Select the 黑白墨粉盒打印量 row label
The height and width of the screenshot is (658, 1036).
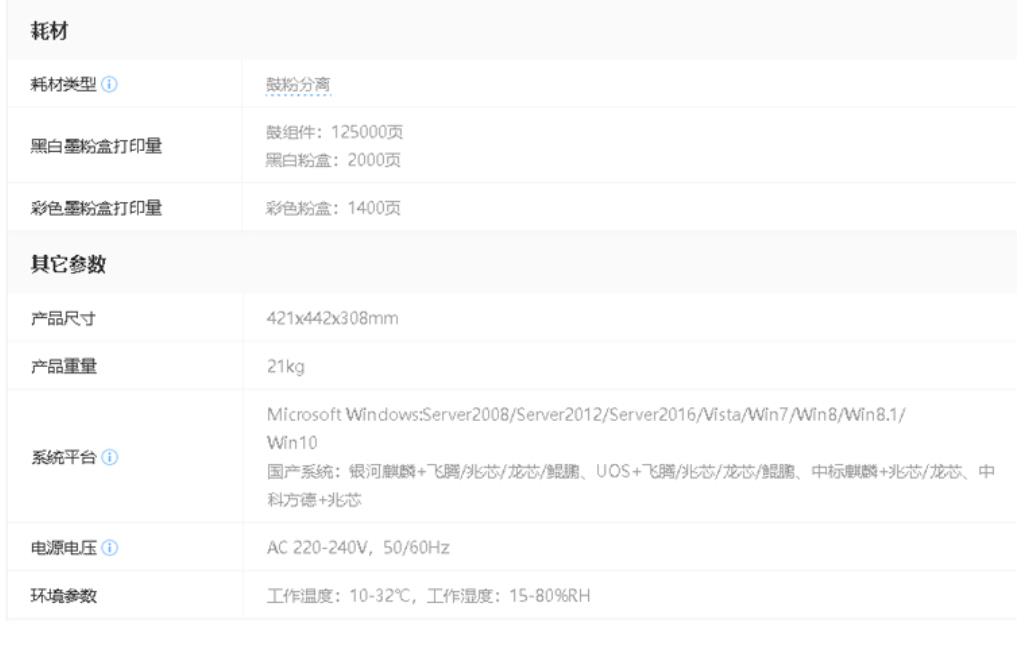pyautogui.click(x=97, y=146)
